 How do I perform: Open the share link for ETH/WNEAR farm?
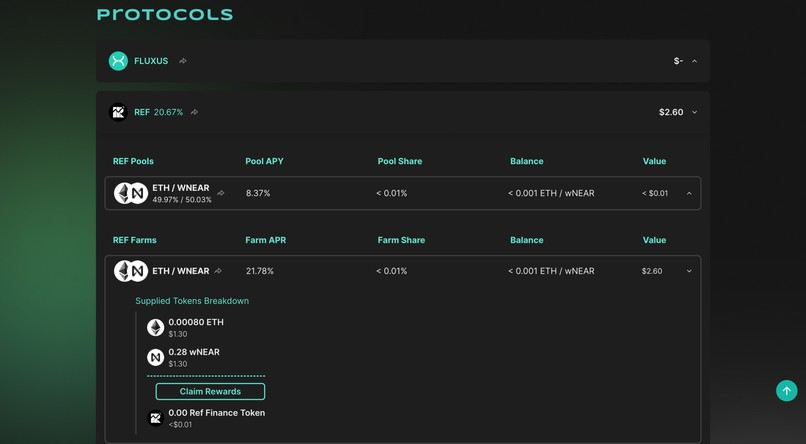coord(218,271)
